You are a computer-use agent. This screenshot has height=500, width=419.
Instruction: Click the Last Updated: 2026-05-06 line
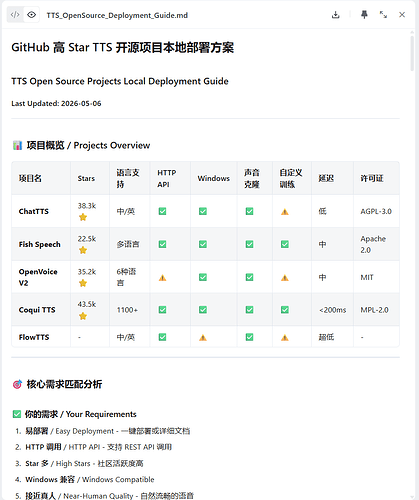pyautogui.click(x=56, y=104)
